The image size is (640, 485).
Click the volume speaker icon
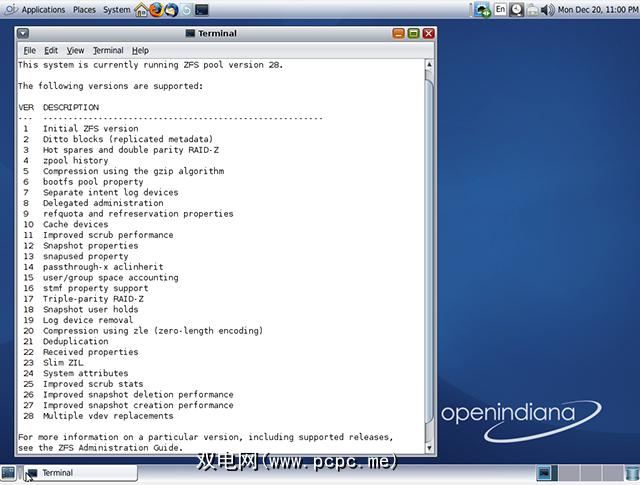547,9
